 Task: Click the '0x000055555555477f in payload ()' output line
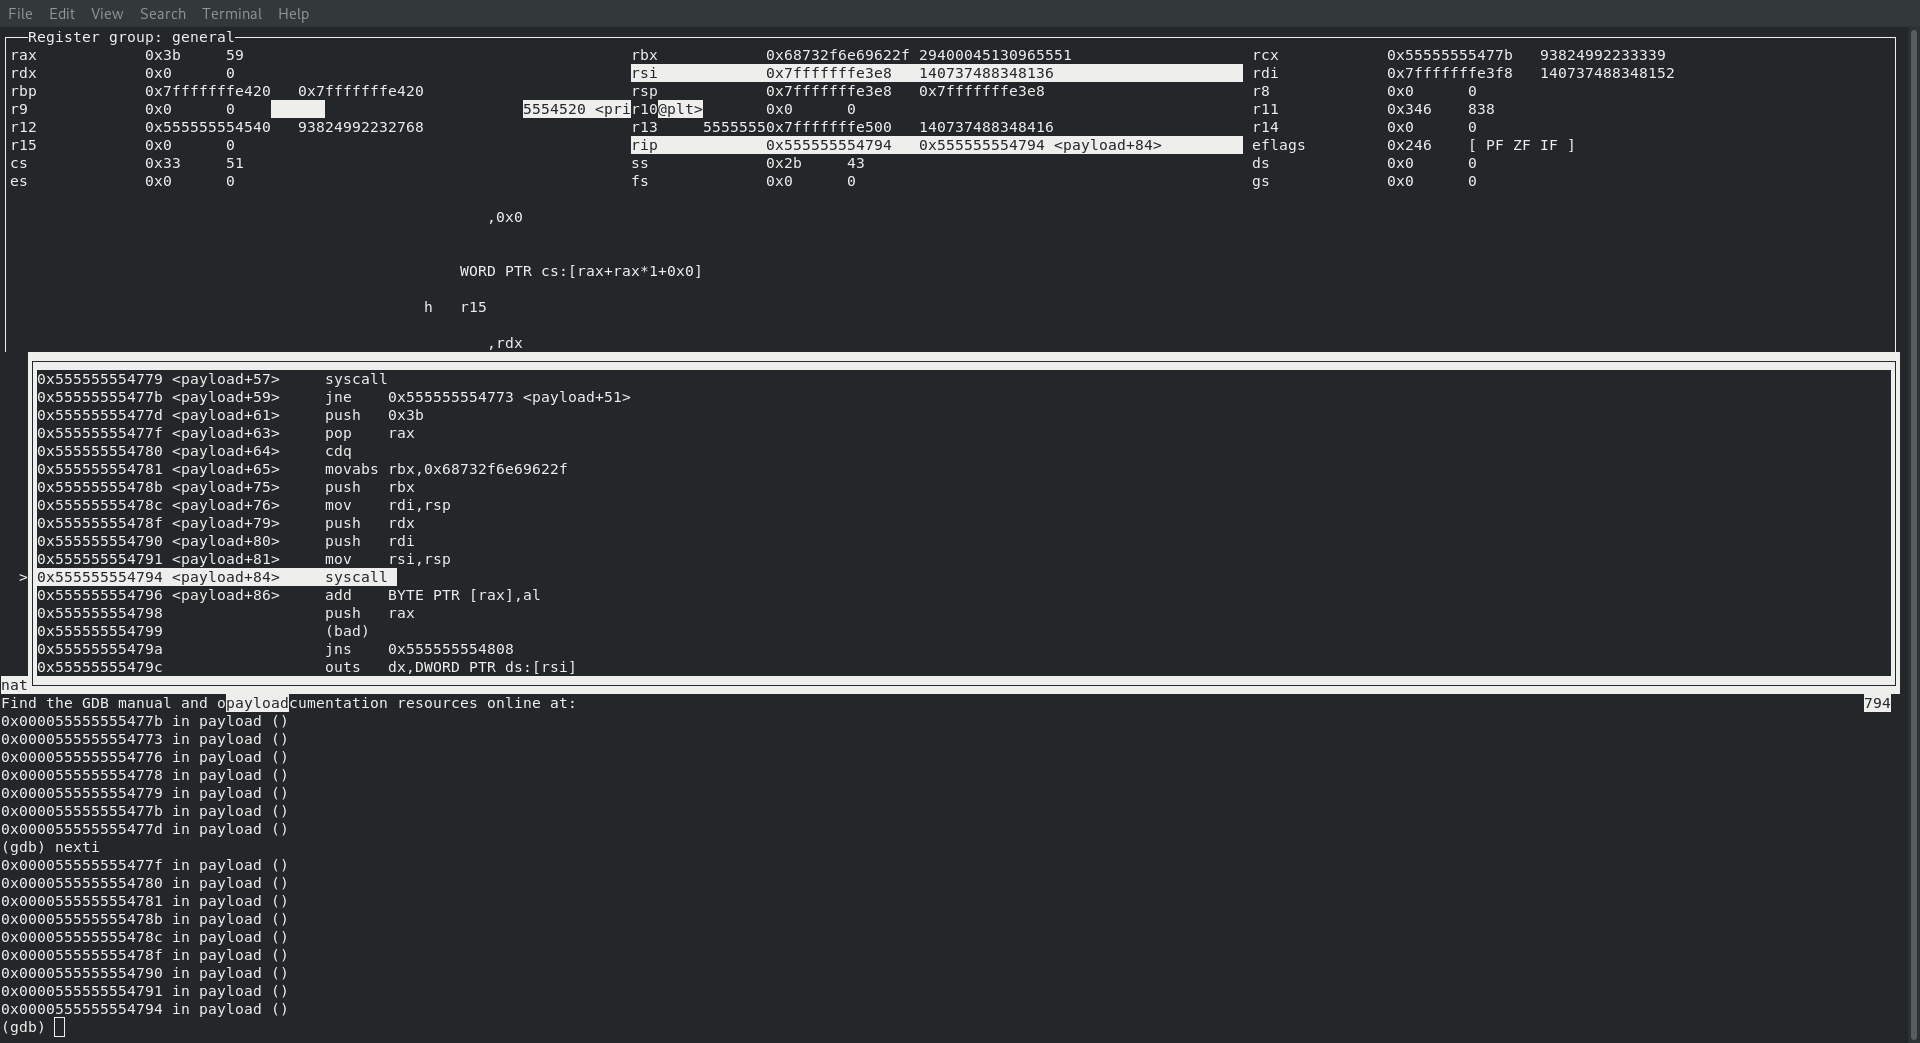(x=145, y=865)
